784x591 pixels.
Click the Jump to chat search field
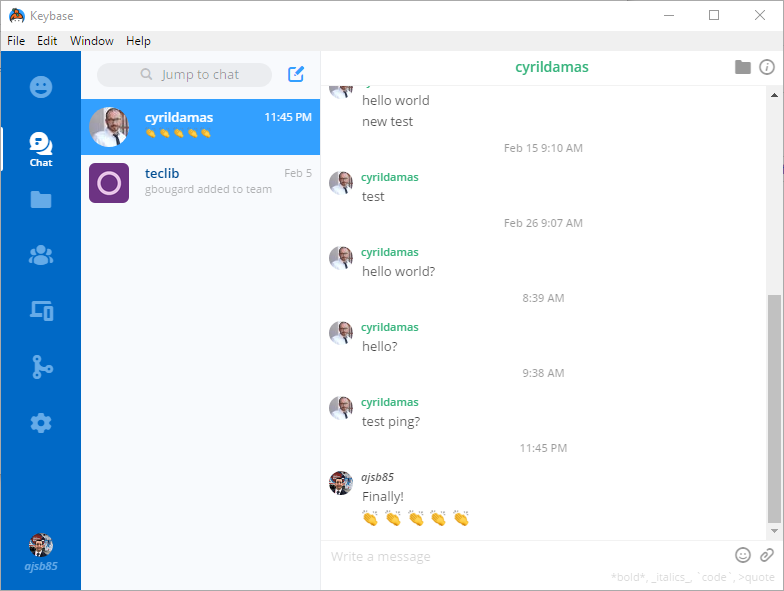point(184,74)
